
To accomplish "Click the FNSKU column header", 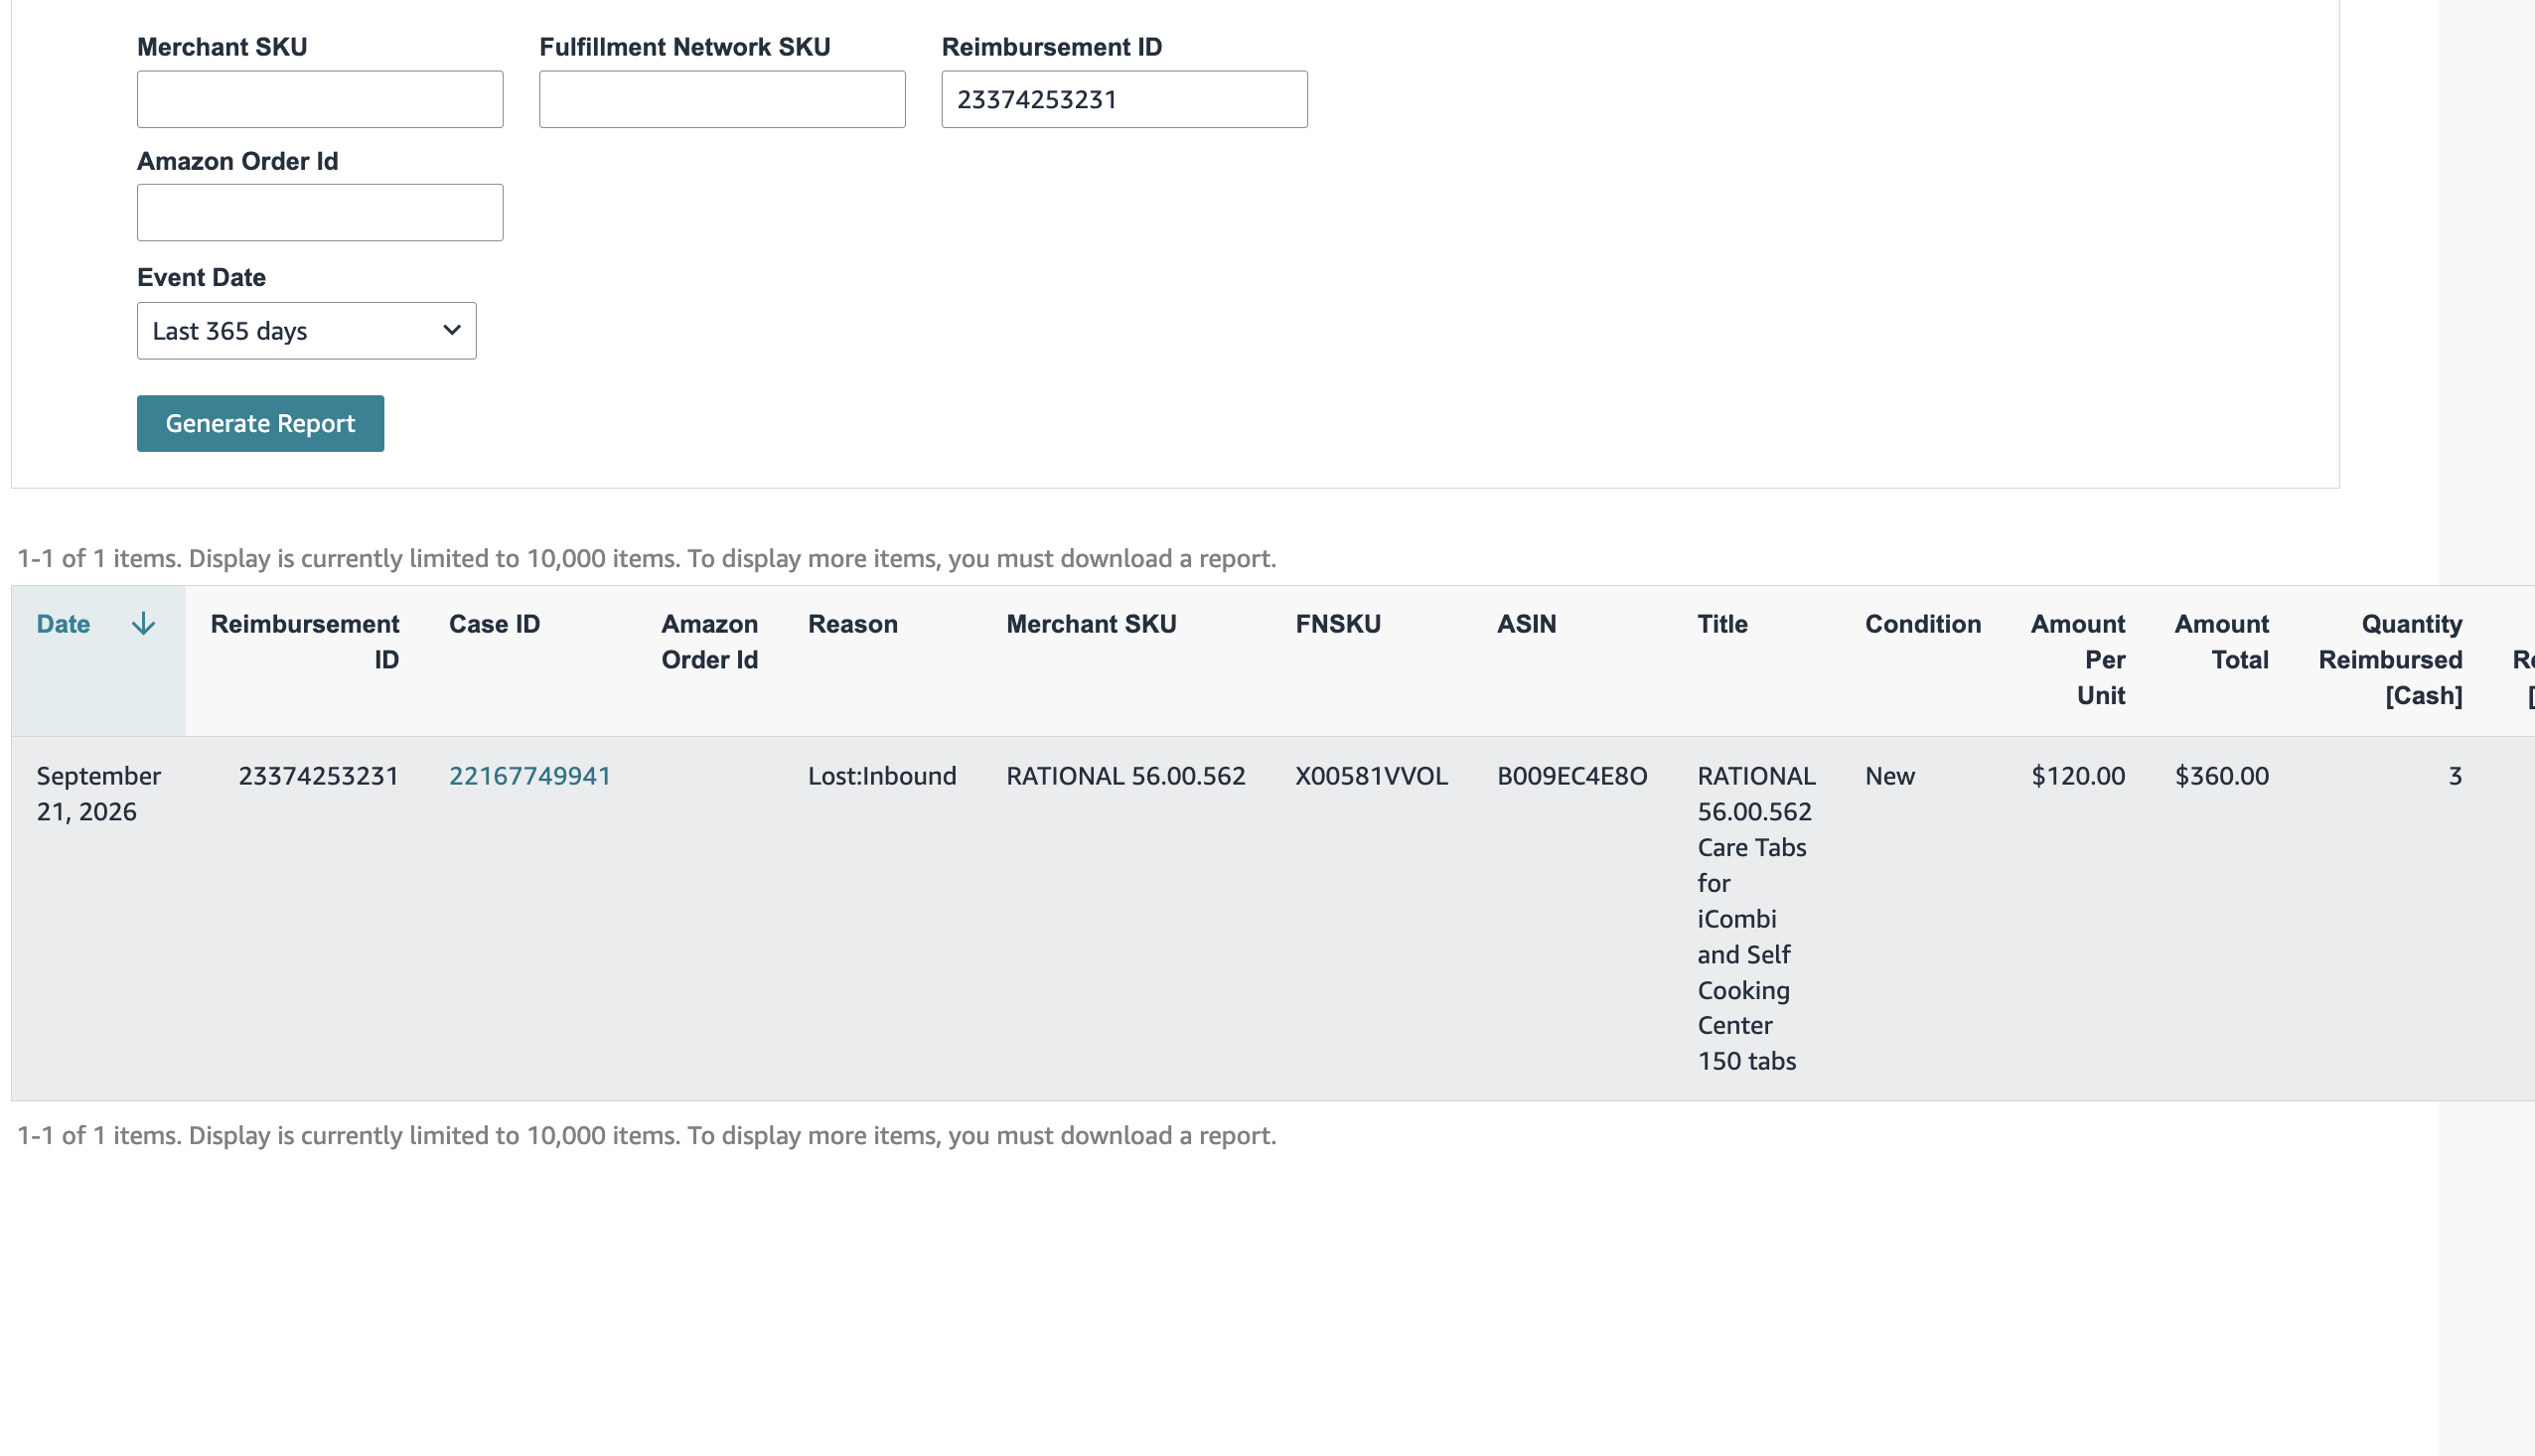I will click(1338, 624).
